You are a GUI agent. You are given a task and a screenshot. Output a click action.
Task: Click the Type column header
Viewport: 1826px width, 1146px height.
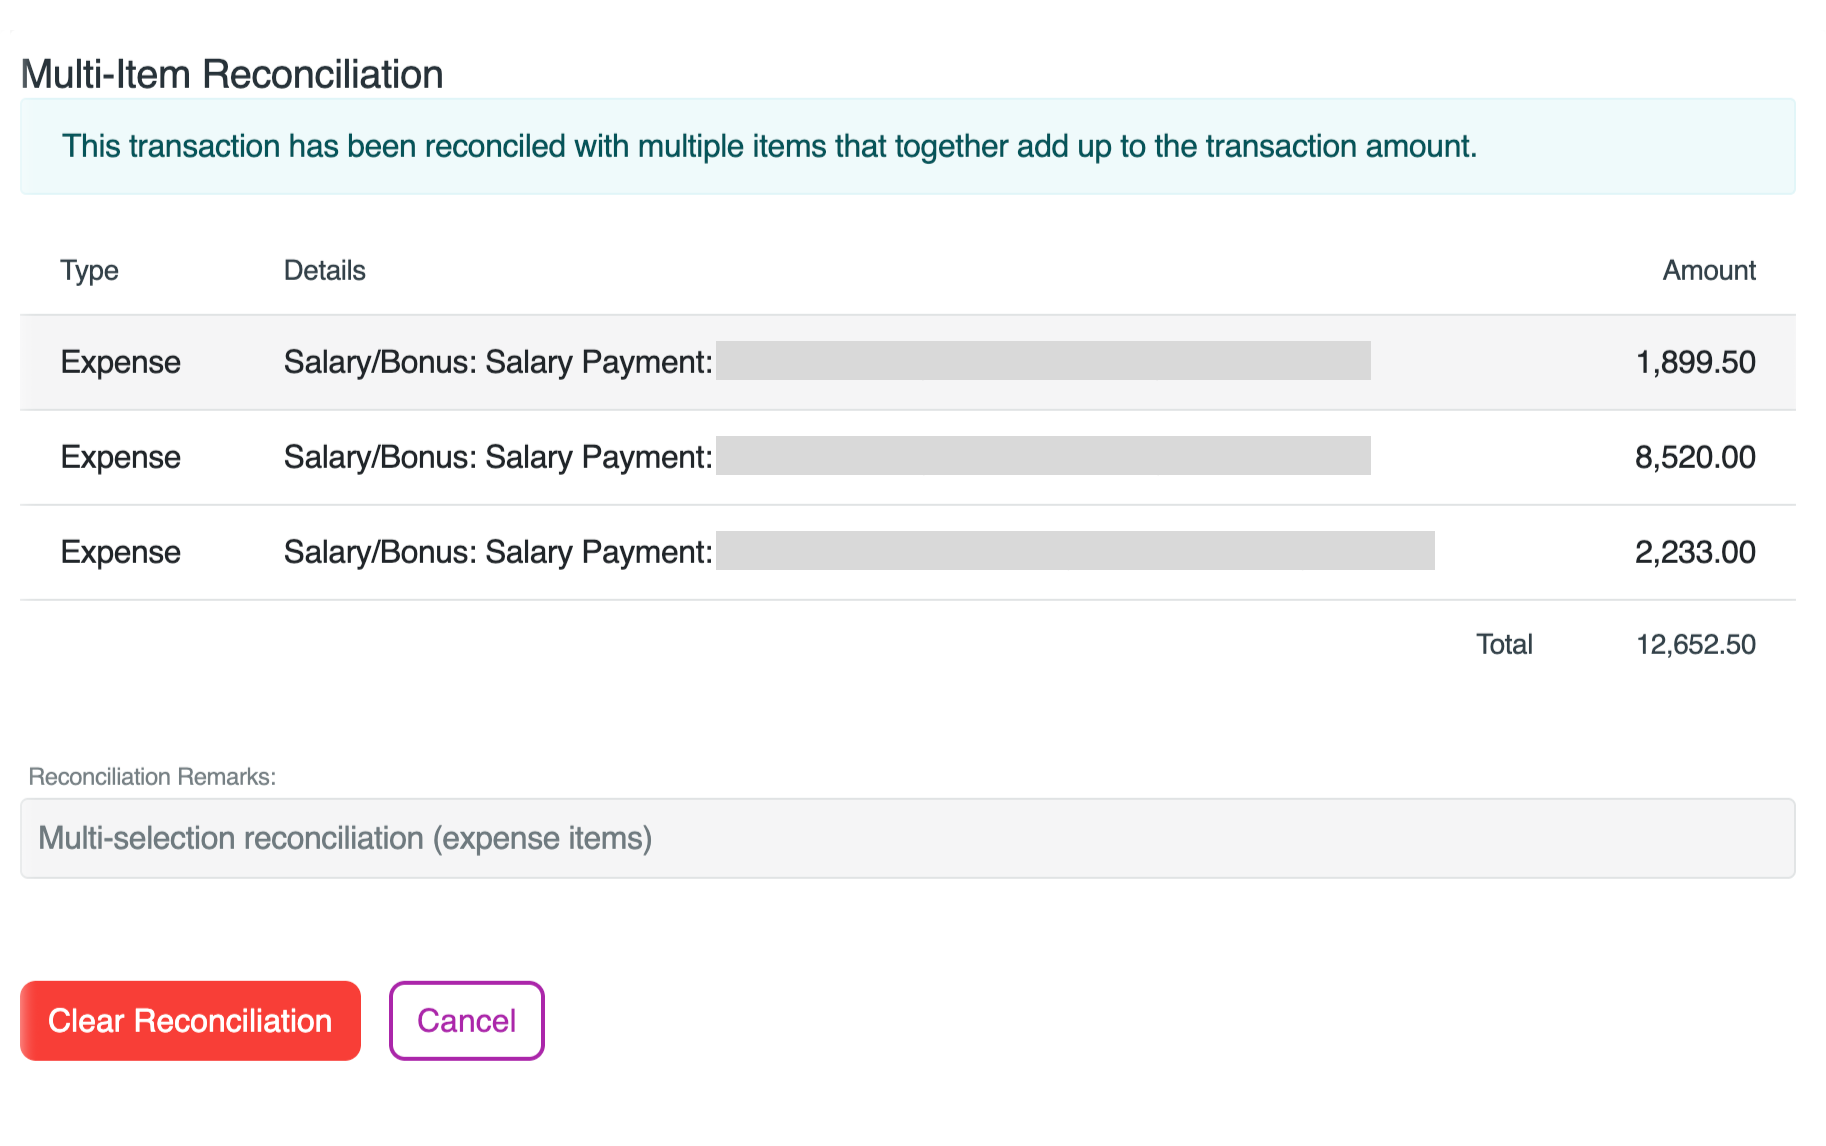coord(89,270)
